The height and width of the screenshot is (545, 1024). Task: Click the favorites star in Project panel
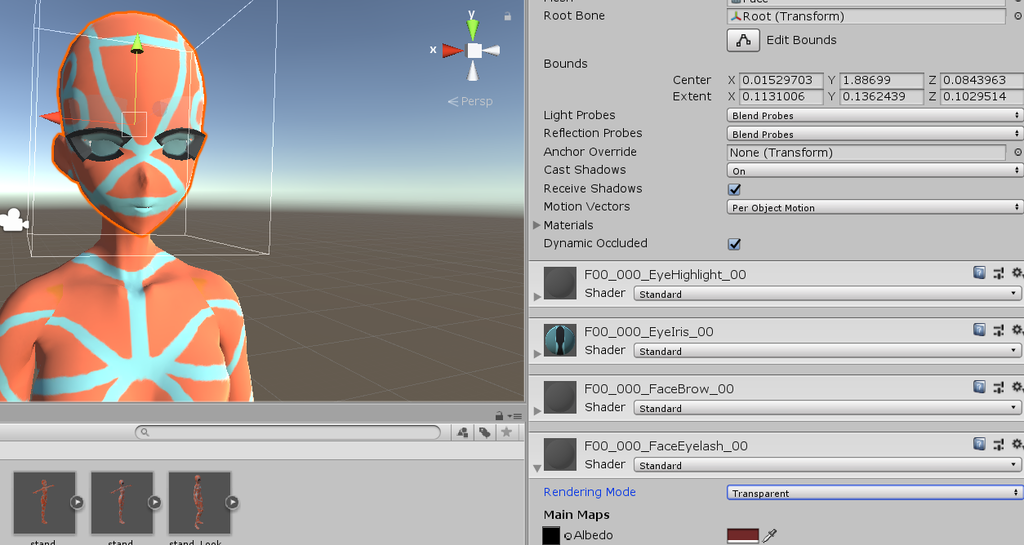[506, 431]
